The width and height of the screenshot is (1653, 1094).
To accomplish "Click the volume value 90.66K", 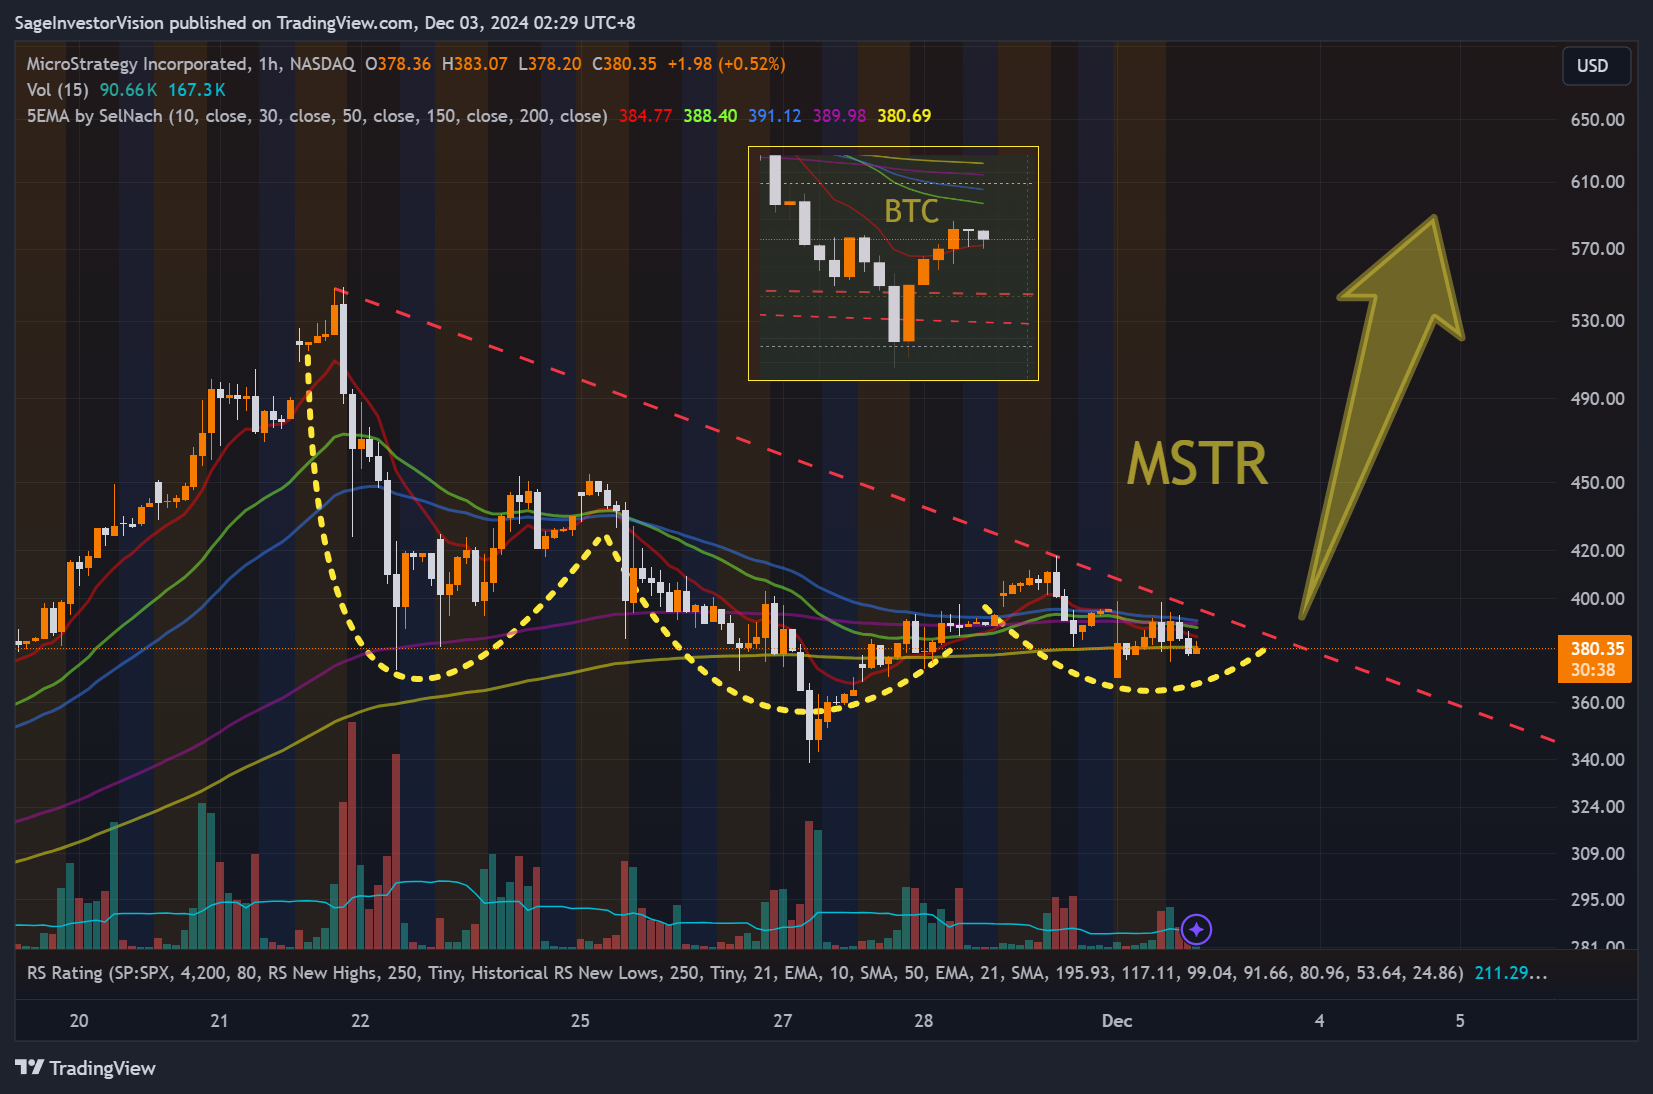I will click(x=128, y=90).
